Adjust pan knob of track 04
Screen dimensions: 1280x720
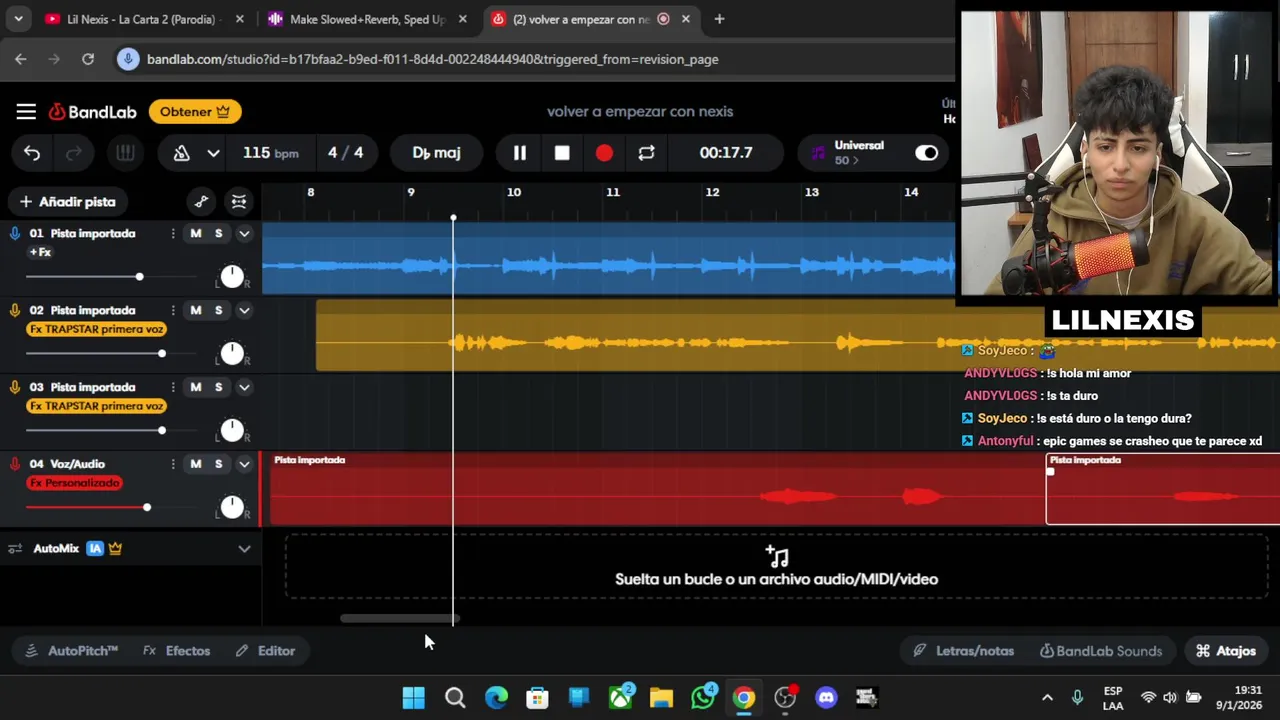[232, 507]
